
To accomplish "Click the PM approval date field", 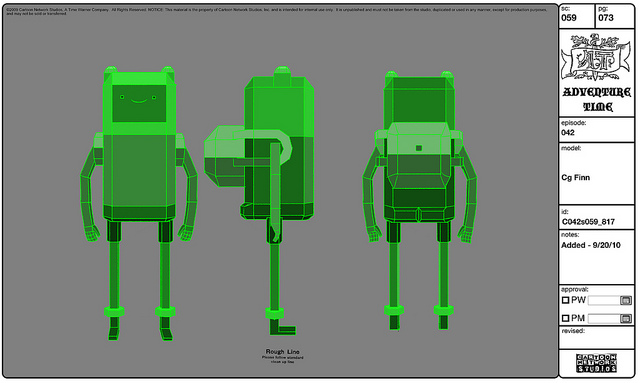I will coord(604,318).
